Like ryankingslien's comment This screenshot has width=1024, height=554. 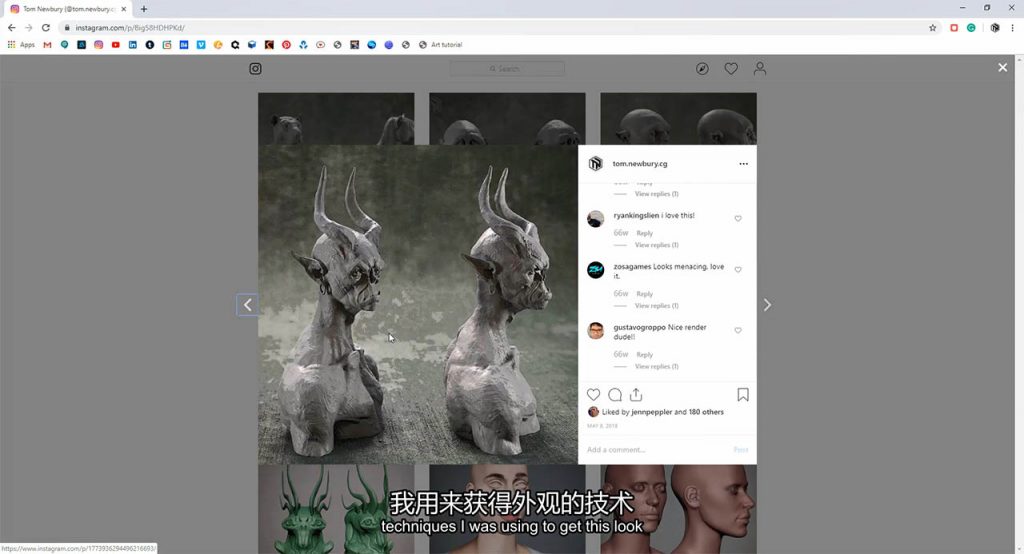(x=738, y=218)
